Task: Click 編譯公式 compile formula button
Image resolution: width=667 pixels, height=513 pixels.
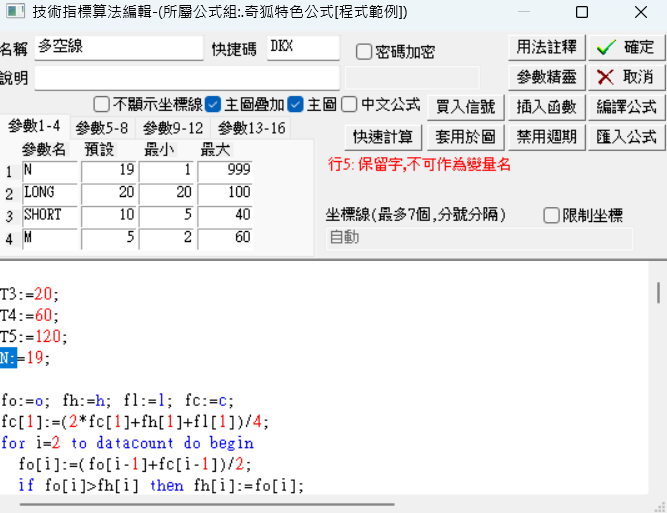Action: click(627, 107)
